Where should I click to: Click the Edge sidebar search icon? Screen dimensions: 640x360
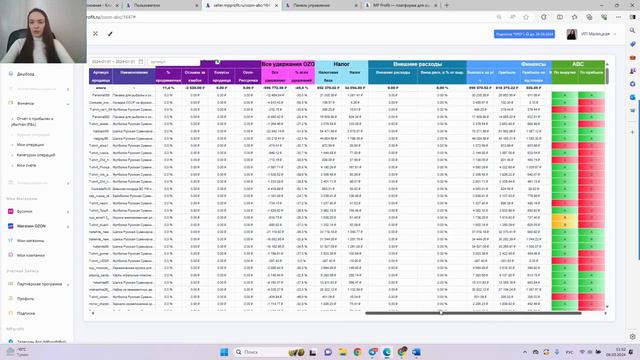coord(632,30)
